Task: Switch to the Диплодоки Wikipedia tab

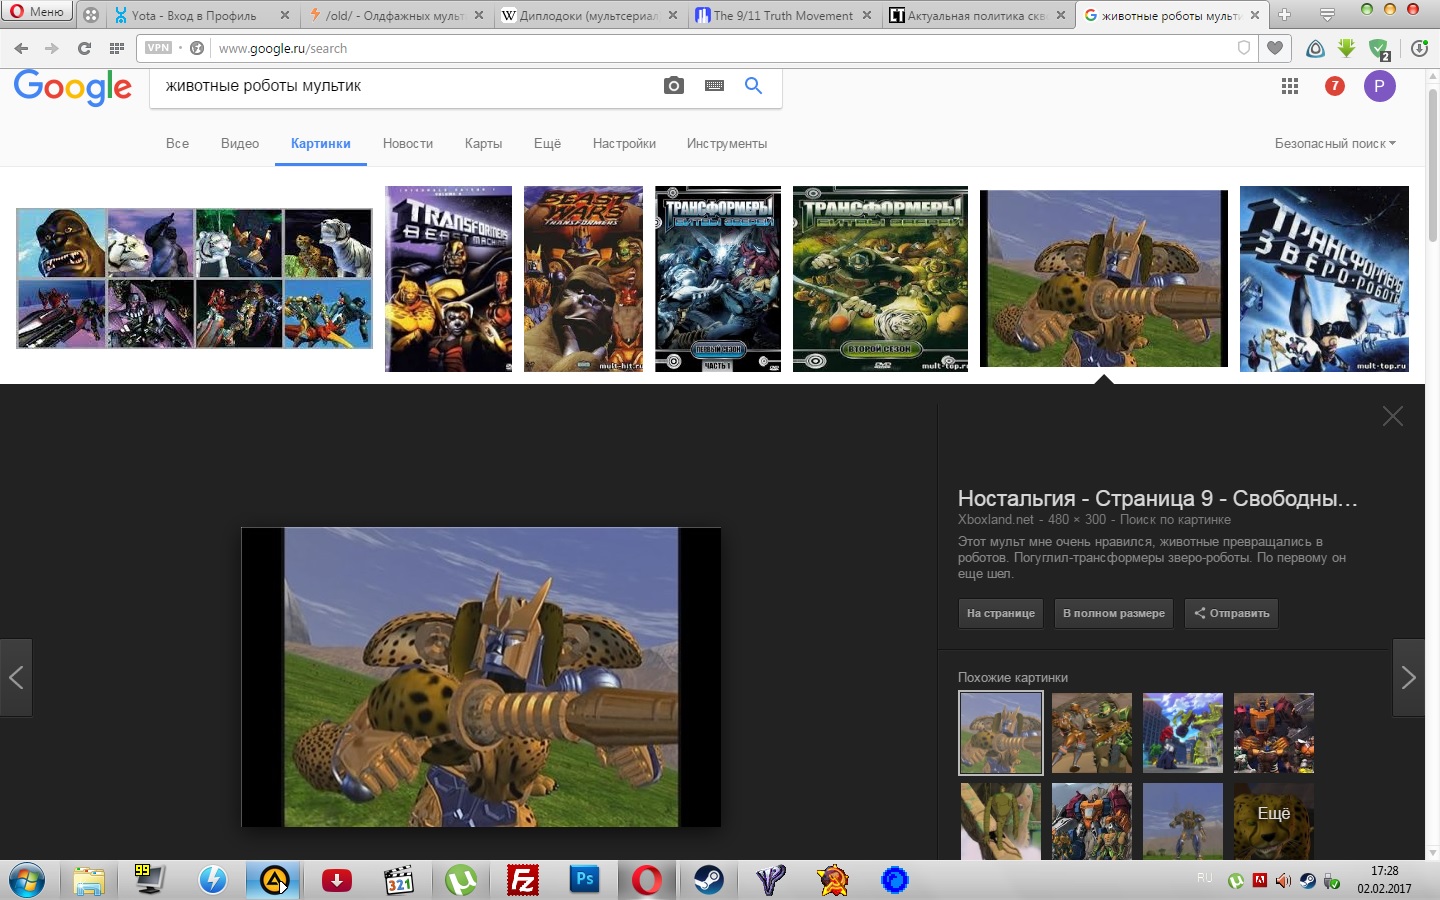Action: click(589, 15)
